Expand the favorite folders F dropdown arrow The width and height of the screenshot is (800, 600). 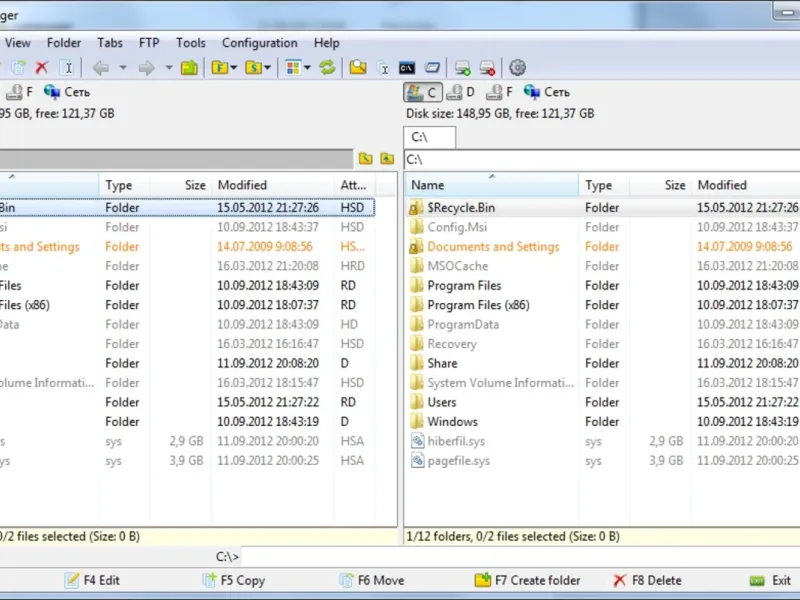[234, 67]
